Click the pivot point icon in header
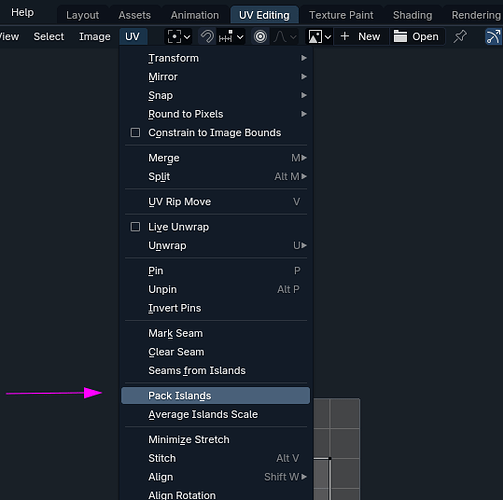This screenshot has width=503, height=500. tap(174, 37)
